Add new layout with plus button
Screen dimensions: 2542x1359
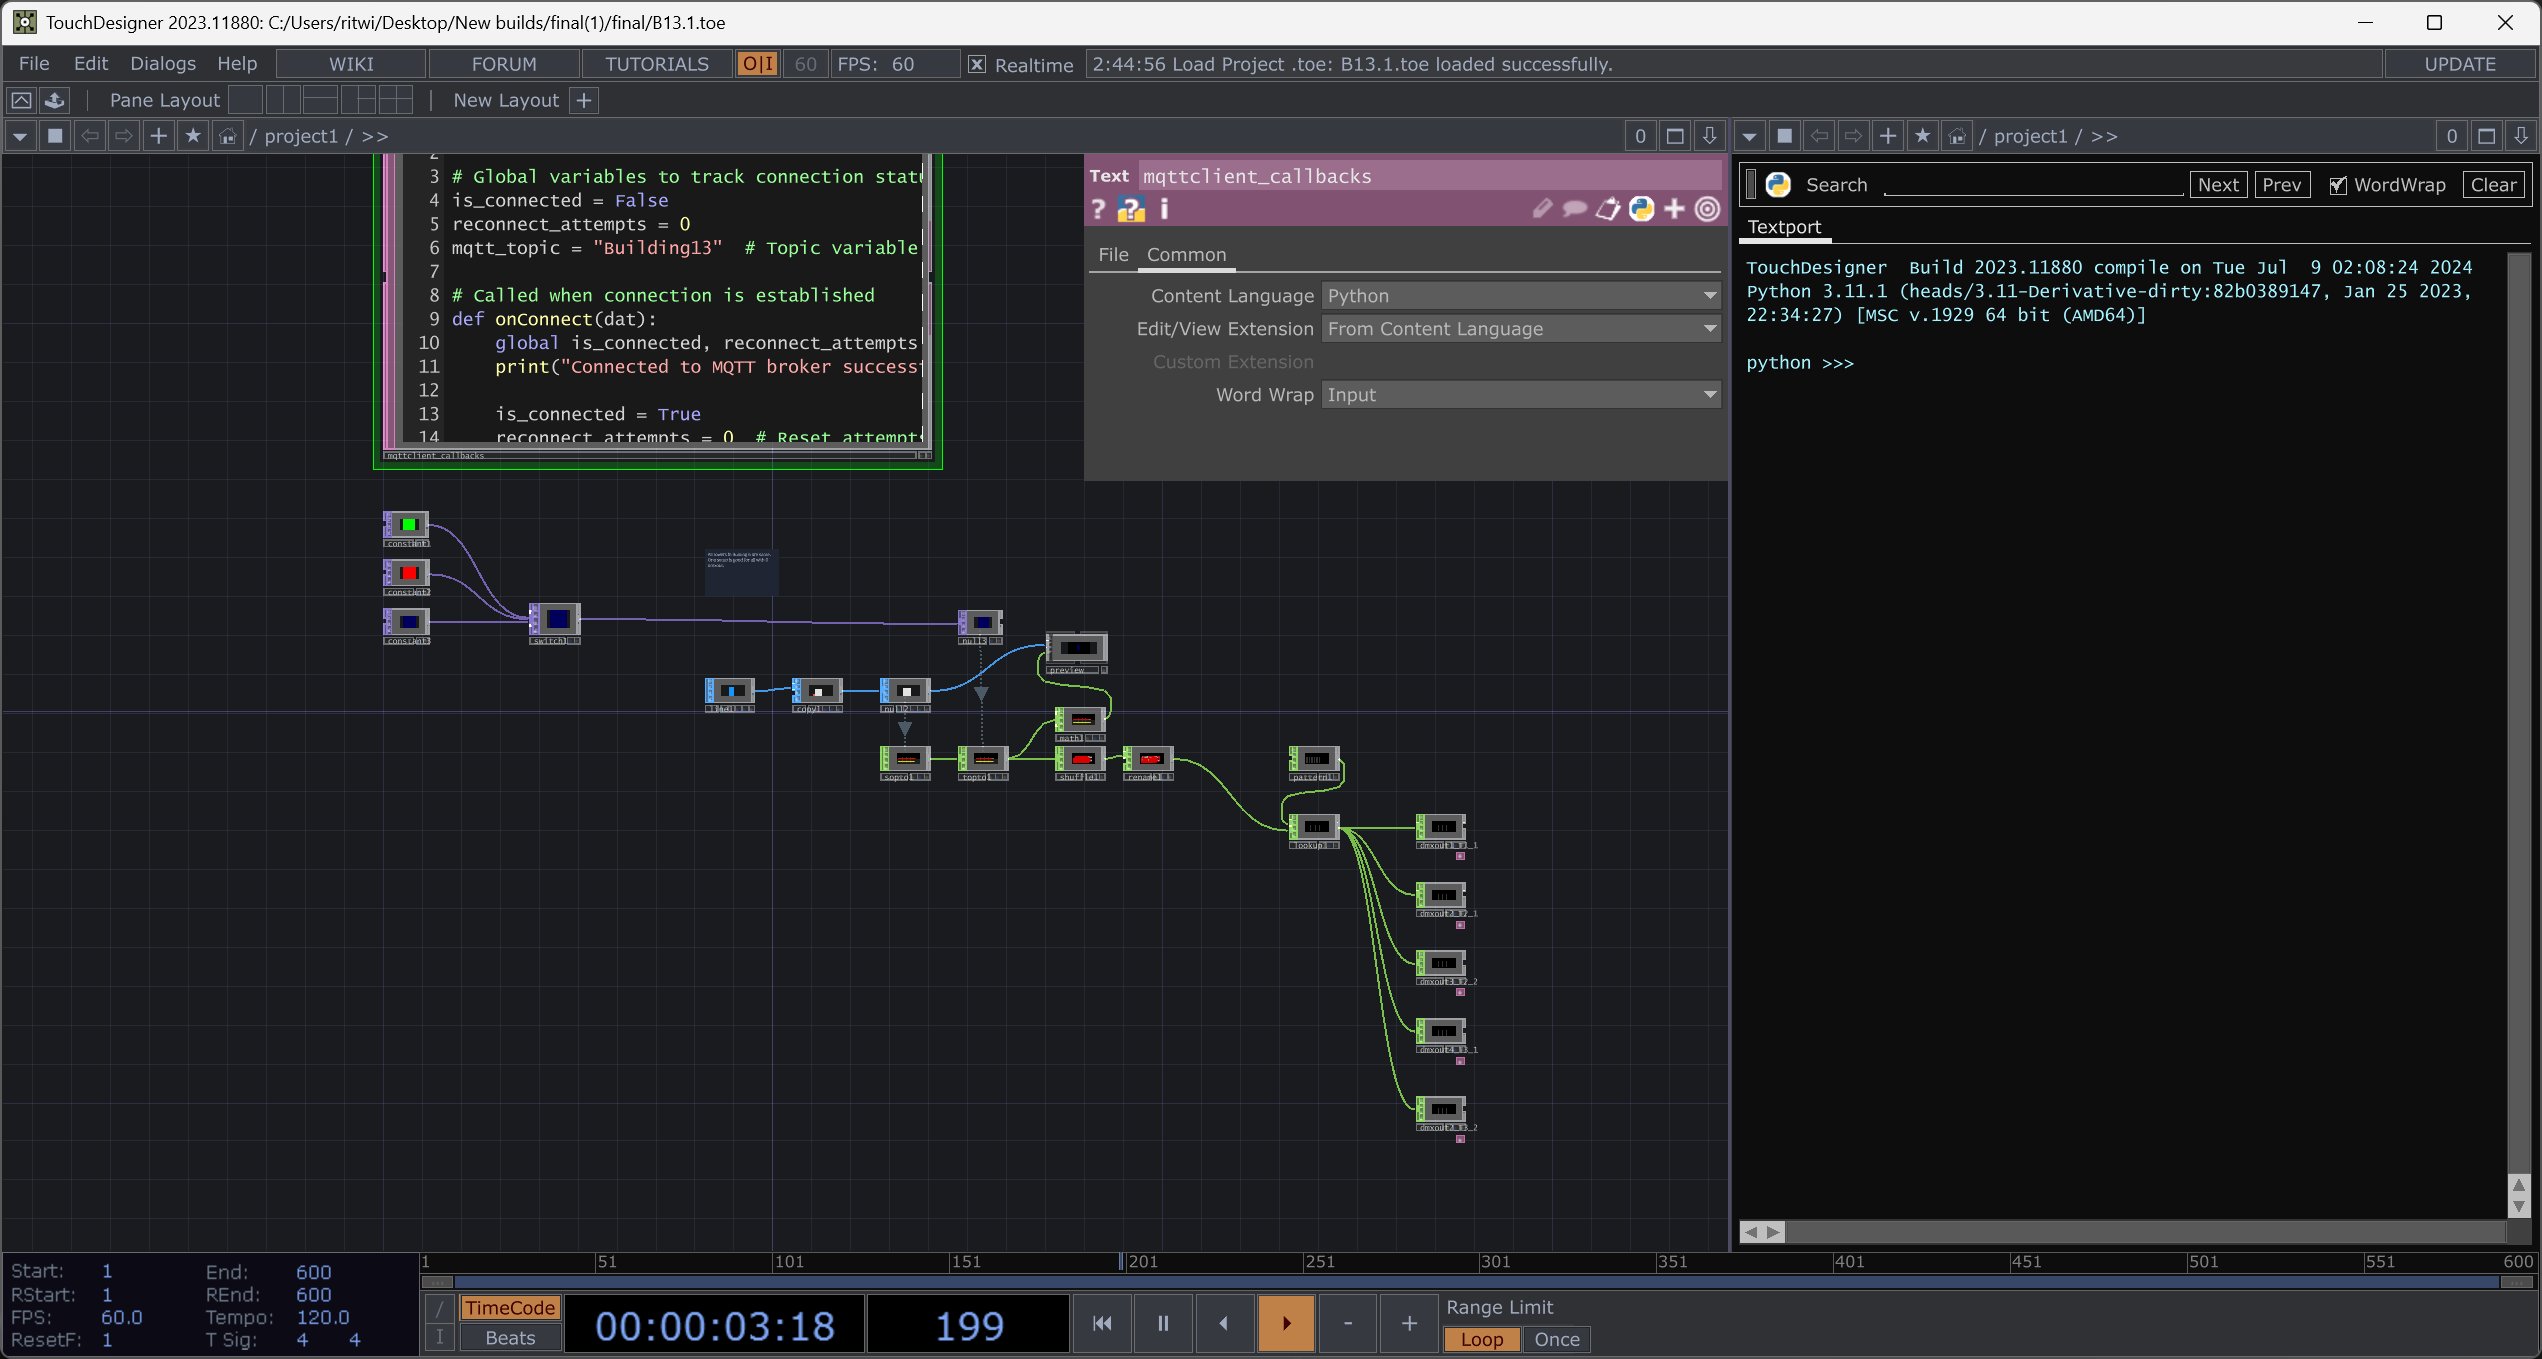[x=584, y=100]
